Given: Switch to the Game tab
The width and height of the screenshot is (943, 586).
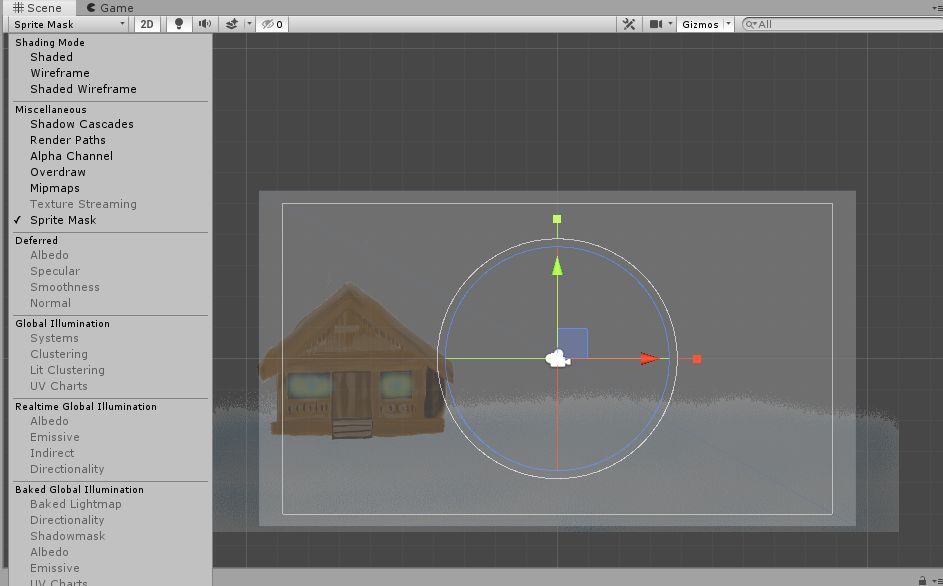Looking at the screenshot, I should pos(110,8).
